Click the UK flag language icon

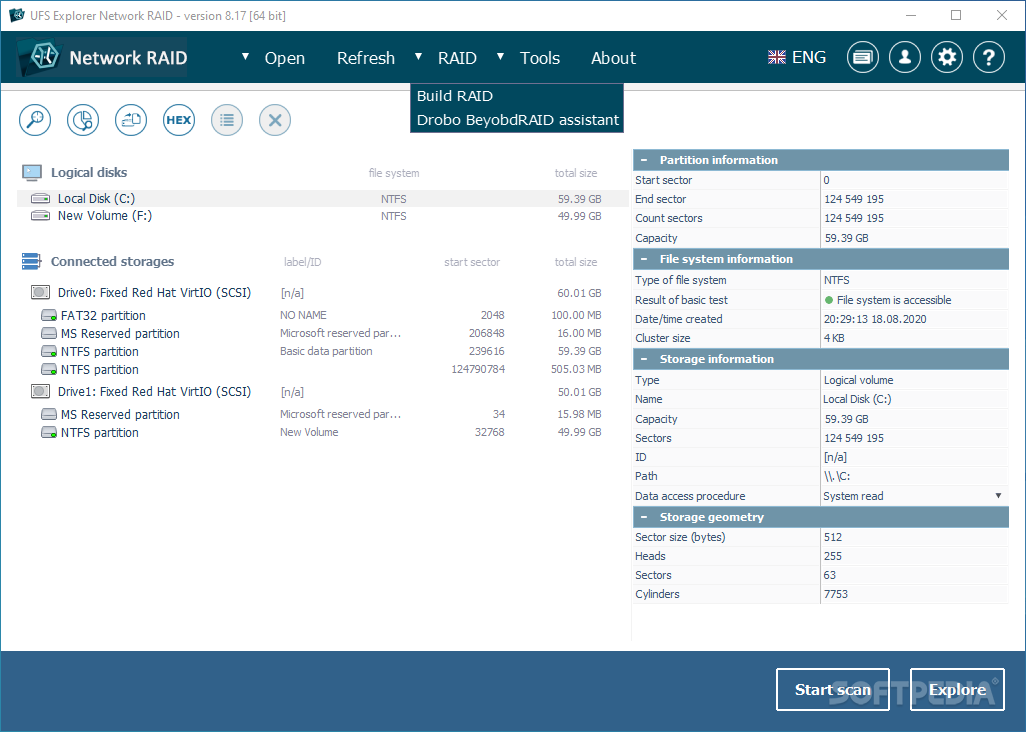click(x=777, y=58)
